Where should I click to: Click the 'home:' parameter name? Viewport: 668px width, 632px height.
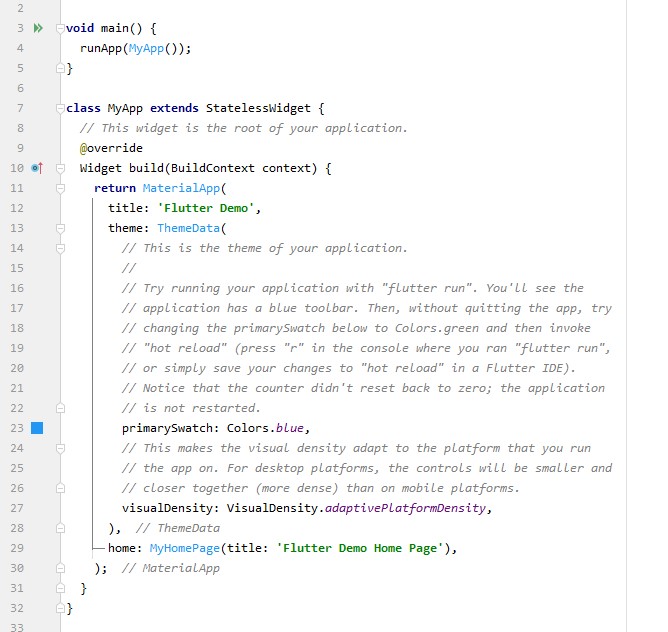click(x=125, y=548)
